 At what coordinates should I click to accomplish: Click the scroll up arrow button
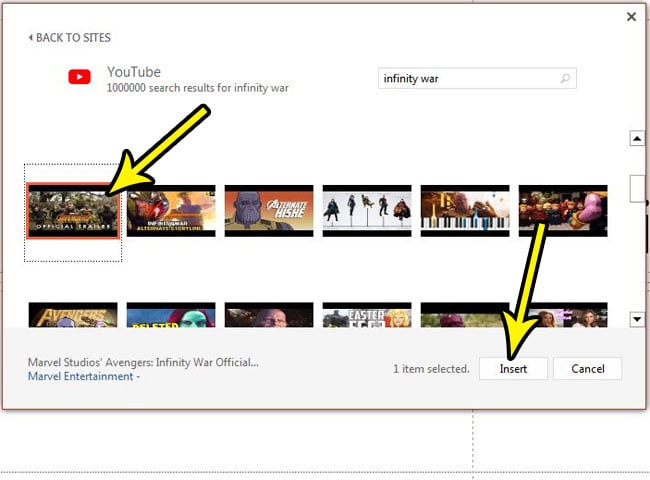637,138
